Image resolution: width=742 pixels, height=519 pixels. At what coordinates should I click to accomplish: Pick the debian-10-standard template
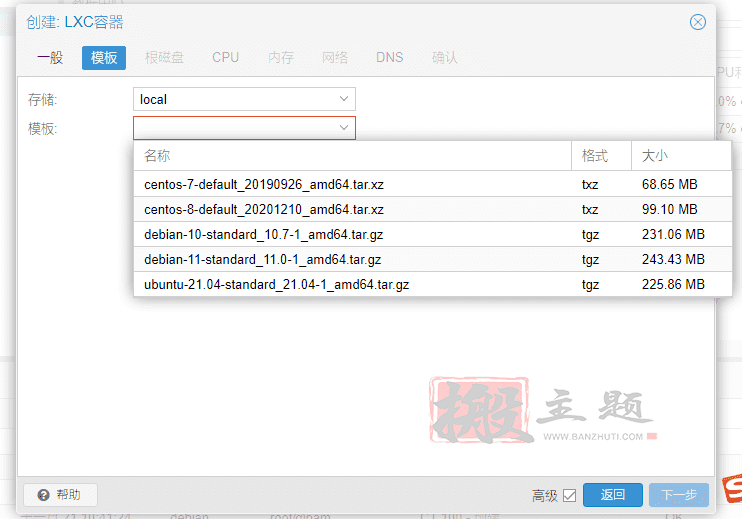262,235
